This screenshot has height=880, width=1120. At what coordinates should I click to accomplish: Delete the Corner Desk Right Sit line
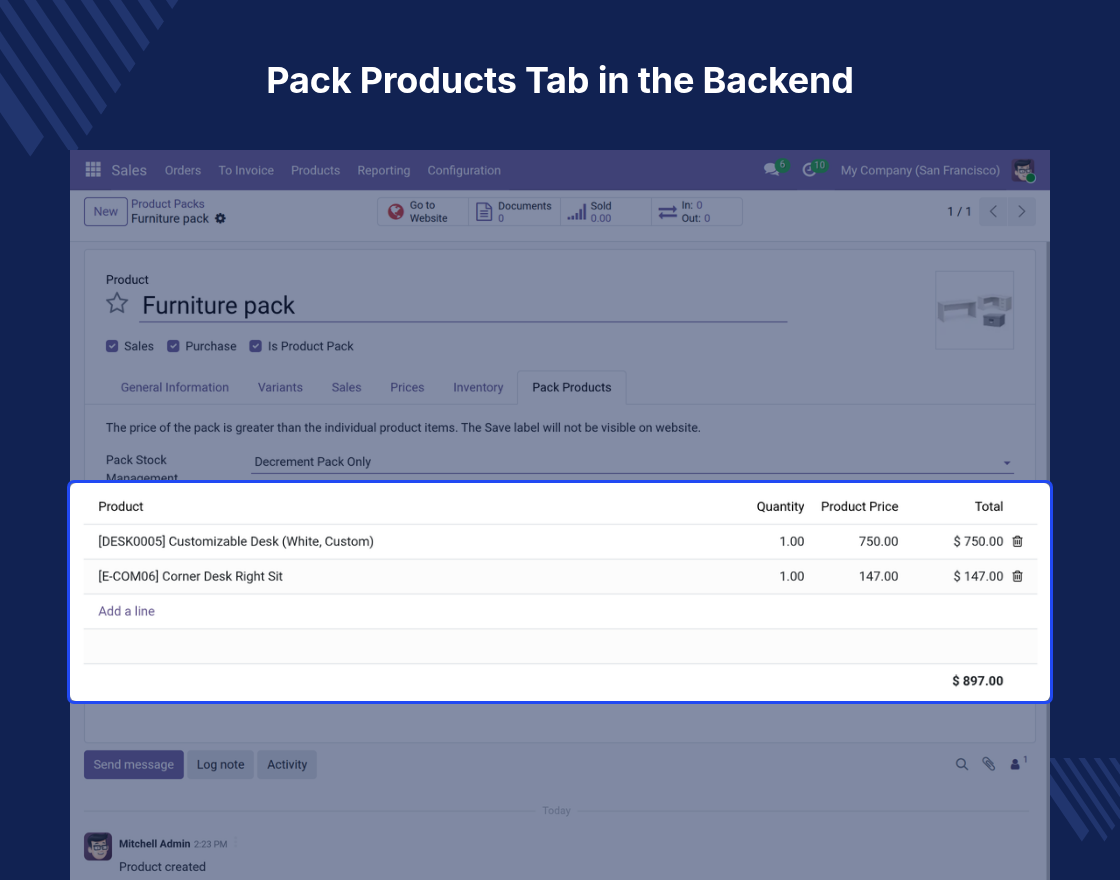1017,576
